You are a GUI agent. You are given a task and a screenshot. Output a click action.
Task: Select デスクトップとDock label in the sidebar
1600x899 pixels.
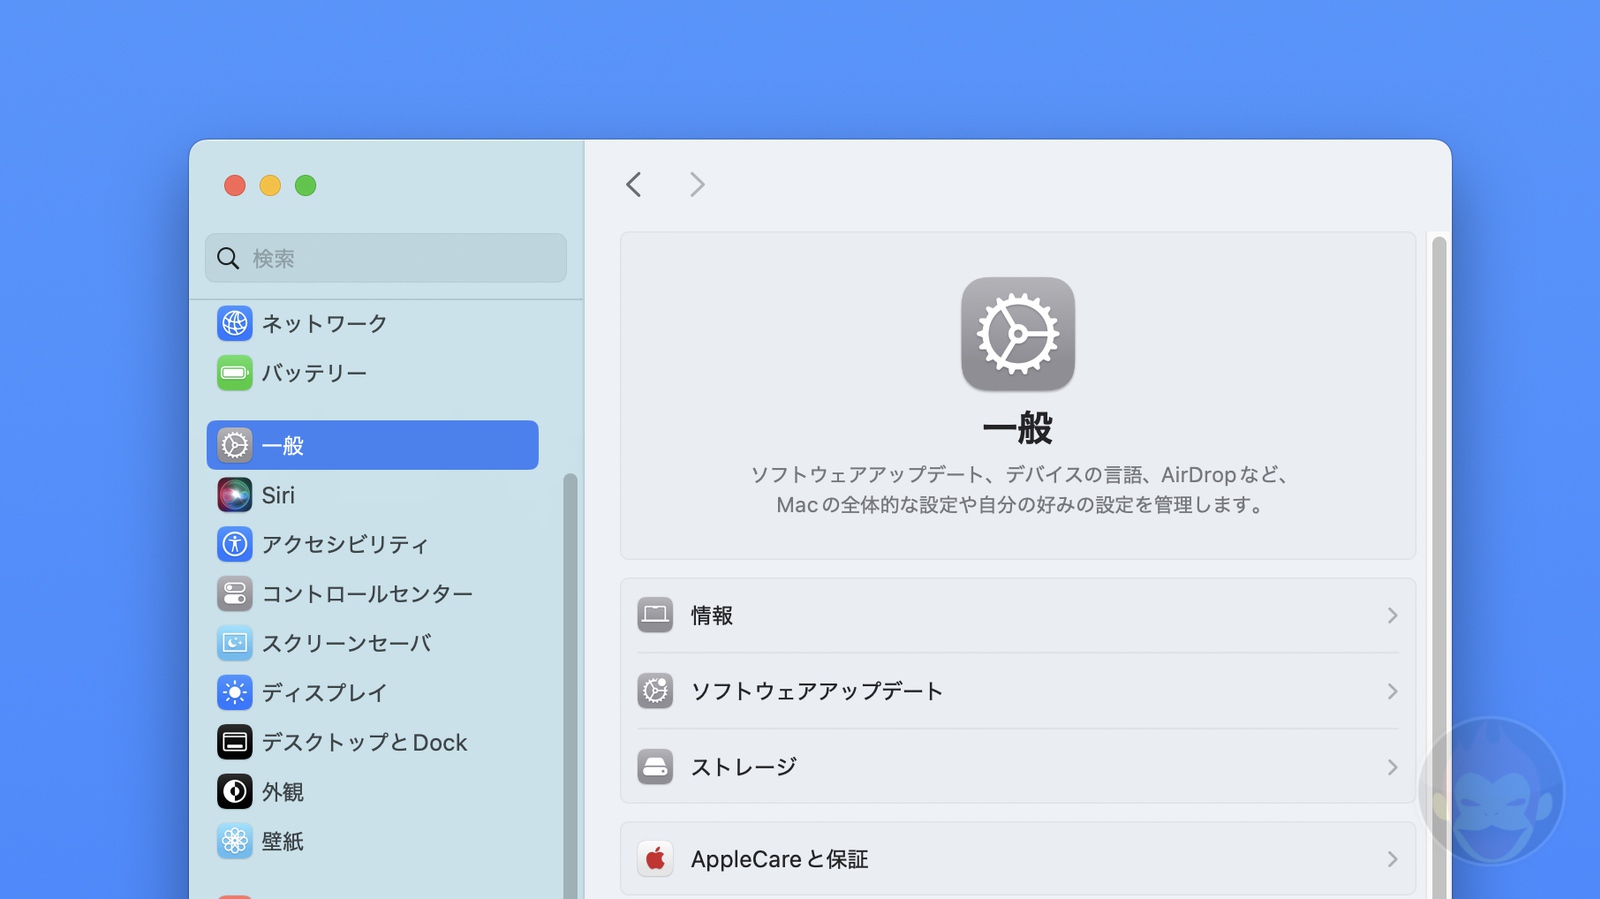point(365,742)
